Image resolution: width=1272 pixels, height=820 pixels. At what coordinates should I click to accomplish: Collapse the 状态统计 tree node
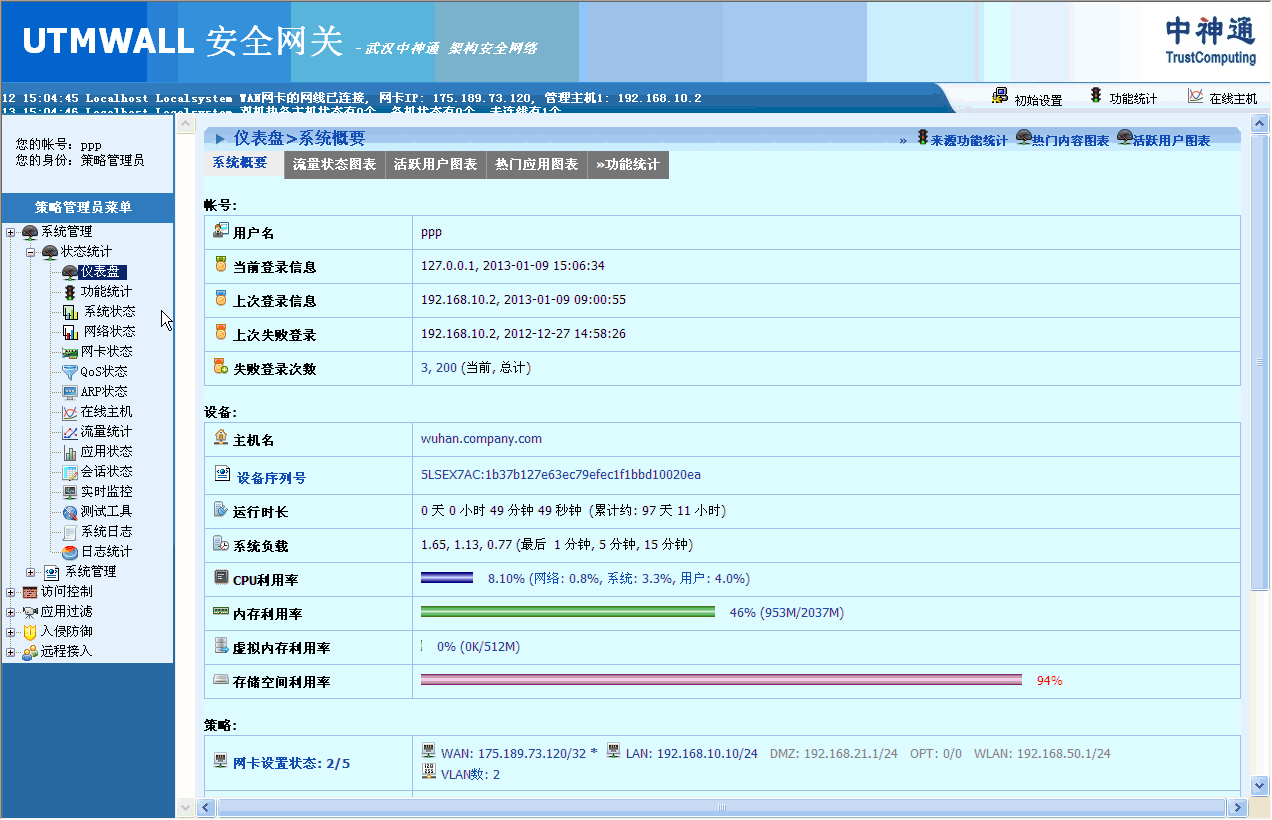[31, 252]
